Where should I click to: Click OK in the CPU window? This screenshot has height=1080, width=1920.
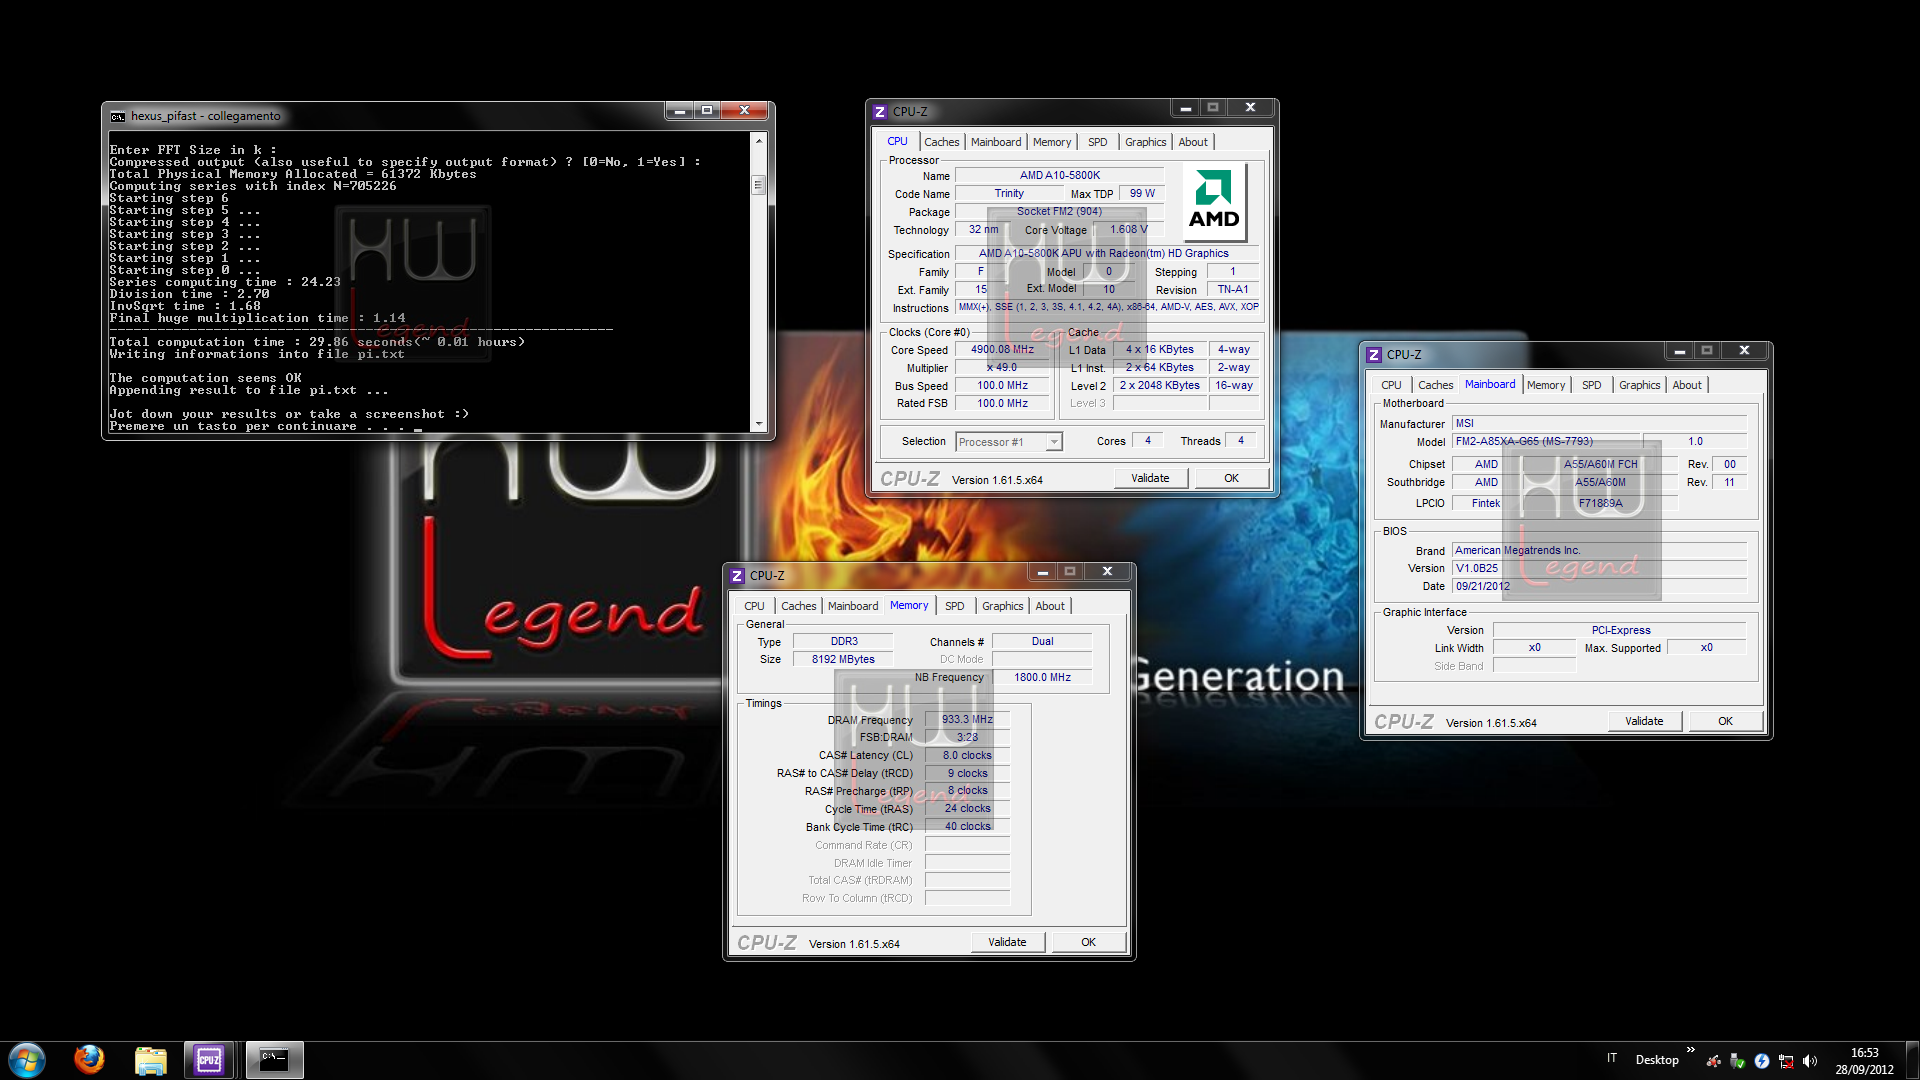point(1231,478)
